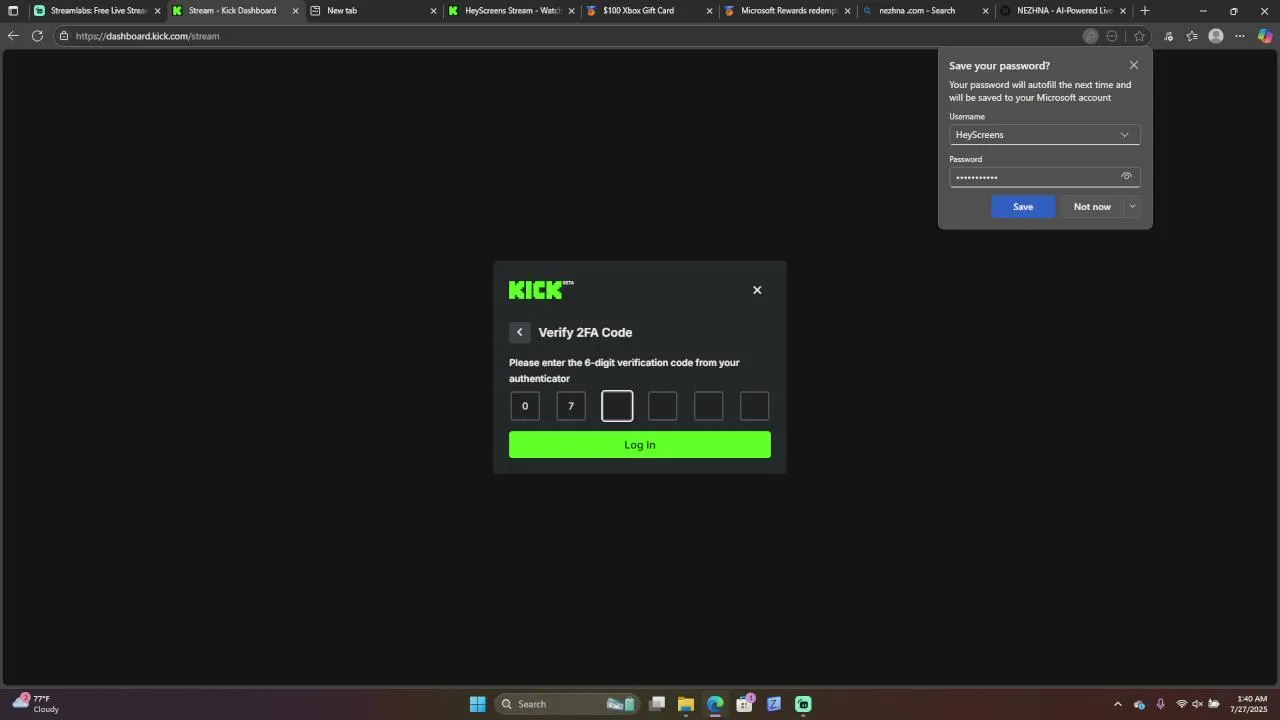1280x720 pixels.
Task: Close the Streamlabs tab
Action: pos(157,11)
